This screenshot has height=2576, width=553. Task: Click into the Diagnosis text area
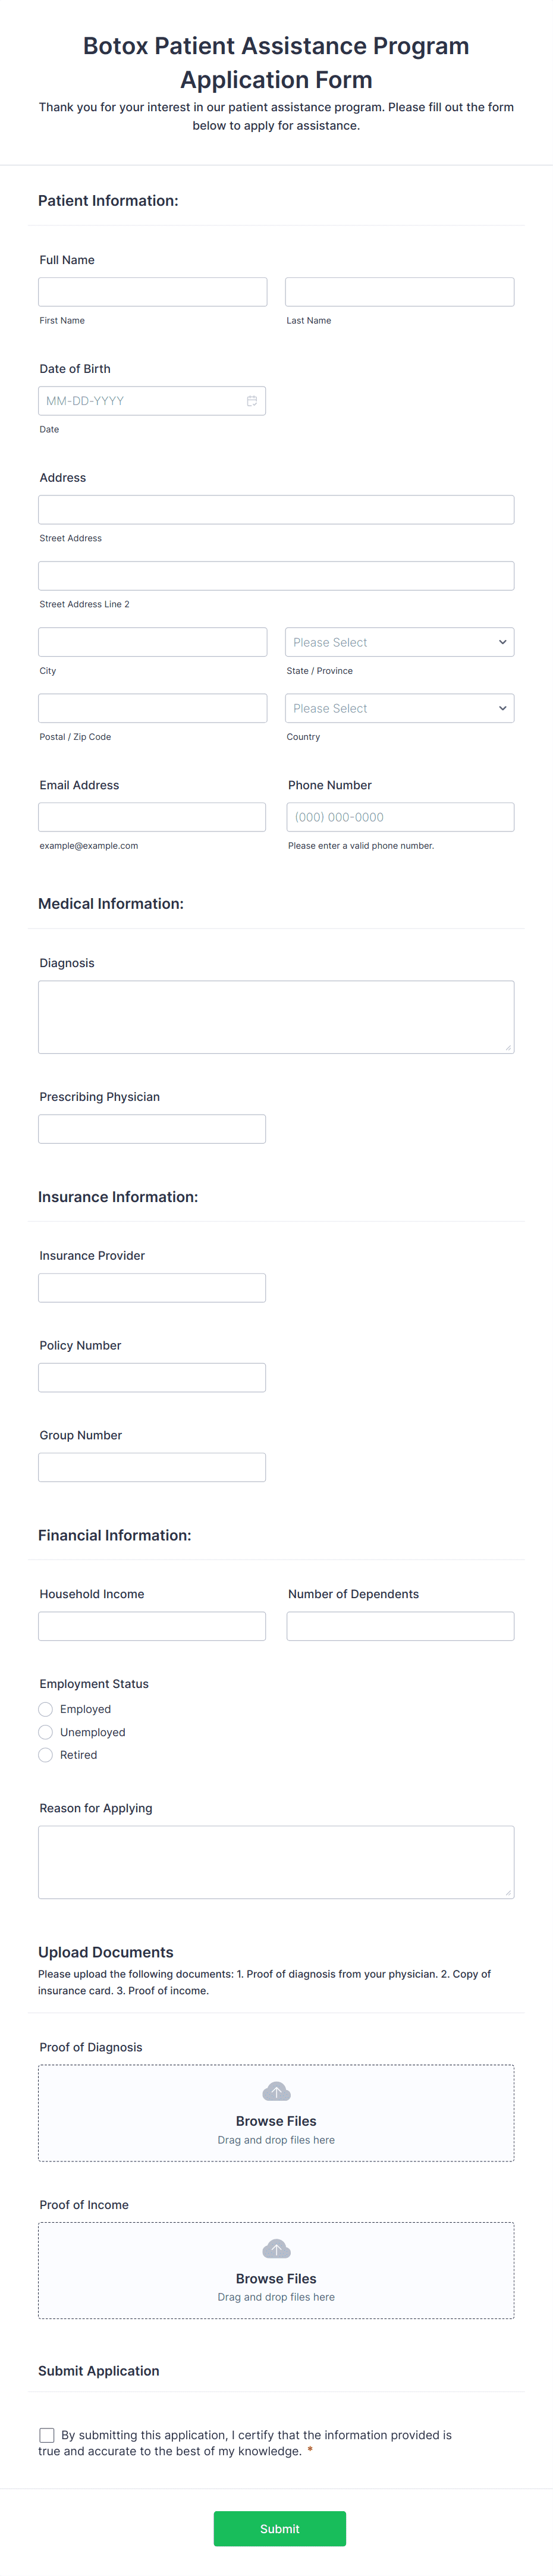[x=276, y=1015]
